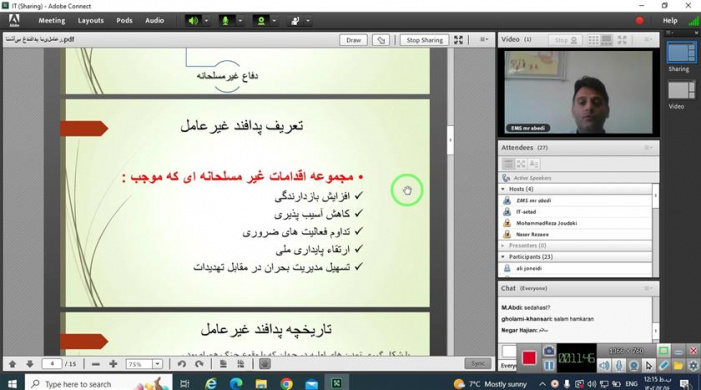Rotate page counterclockwise icon
This screenshot has width=701, height=390.
[x=182, y=364]
